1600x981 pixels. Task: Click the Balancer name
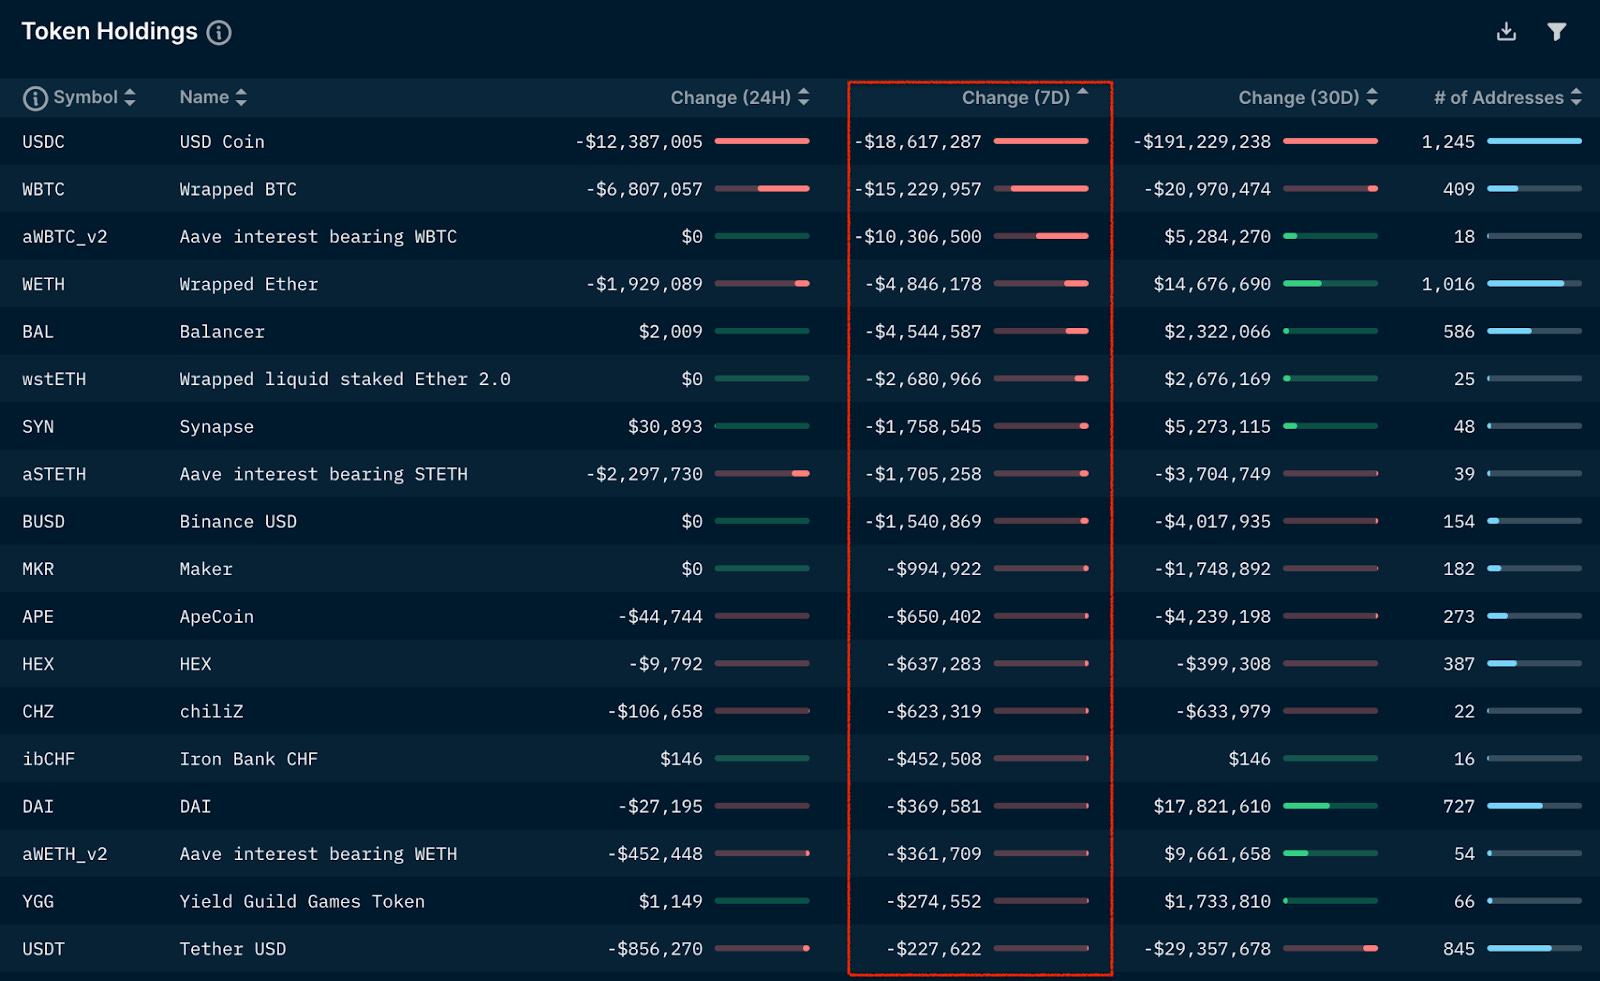coord(222,332)
